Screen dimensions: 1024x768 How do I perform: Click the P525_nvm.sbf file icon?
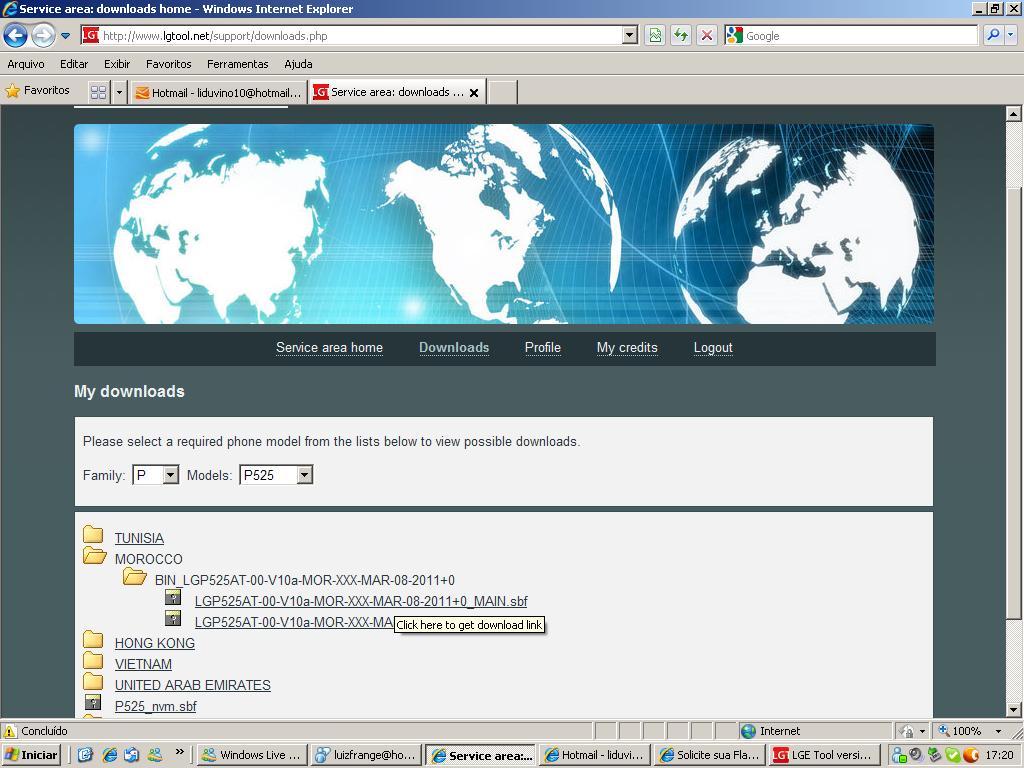click(93, 702)
